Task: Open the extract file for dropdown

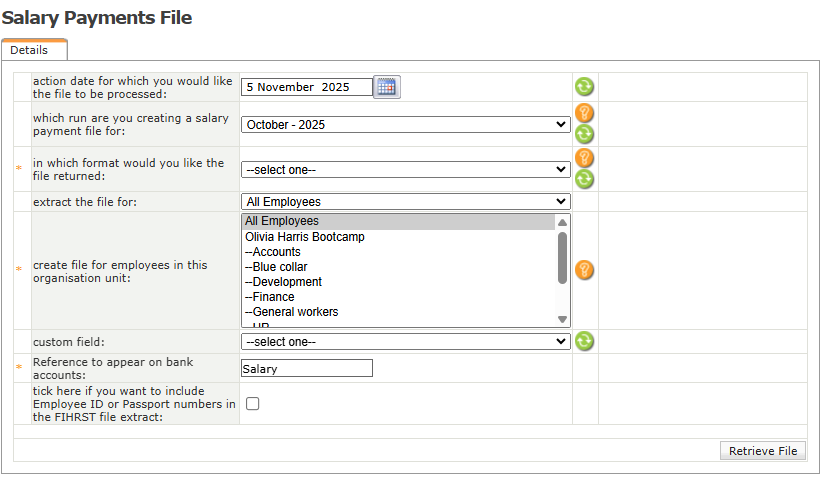Action: 405,202
